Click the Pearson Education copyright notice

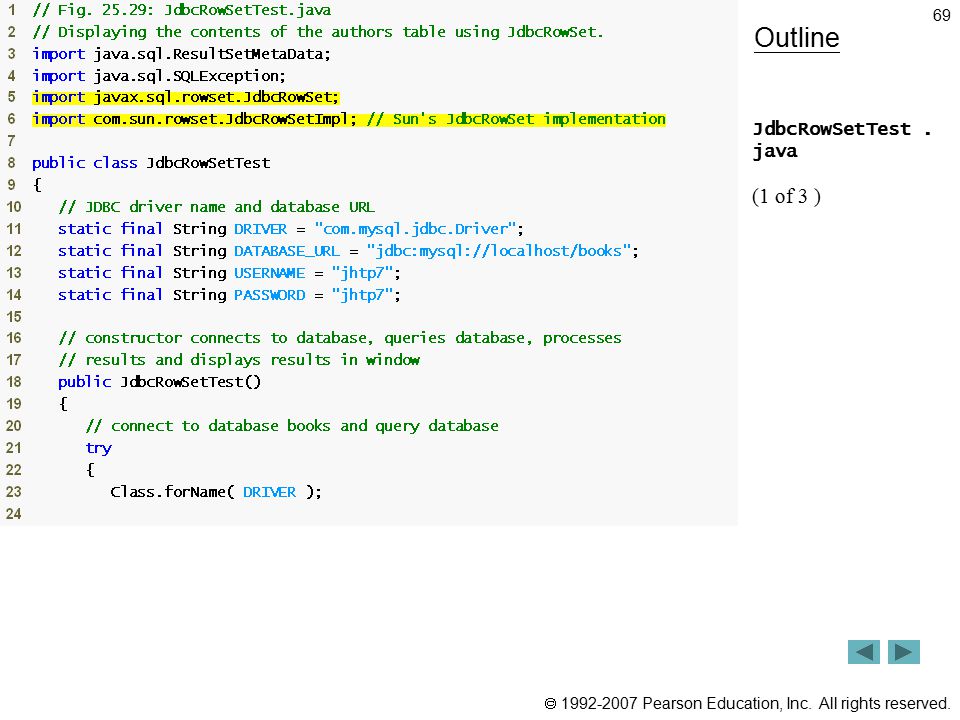coord(747,703)
